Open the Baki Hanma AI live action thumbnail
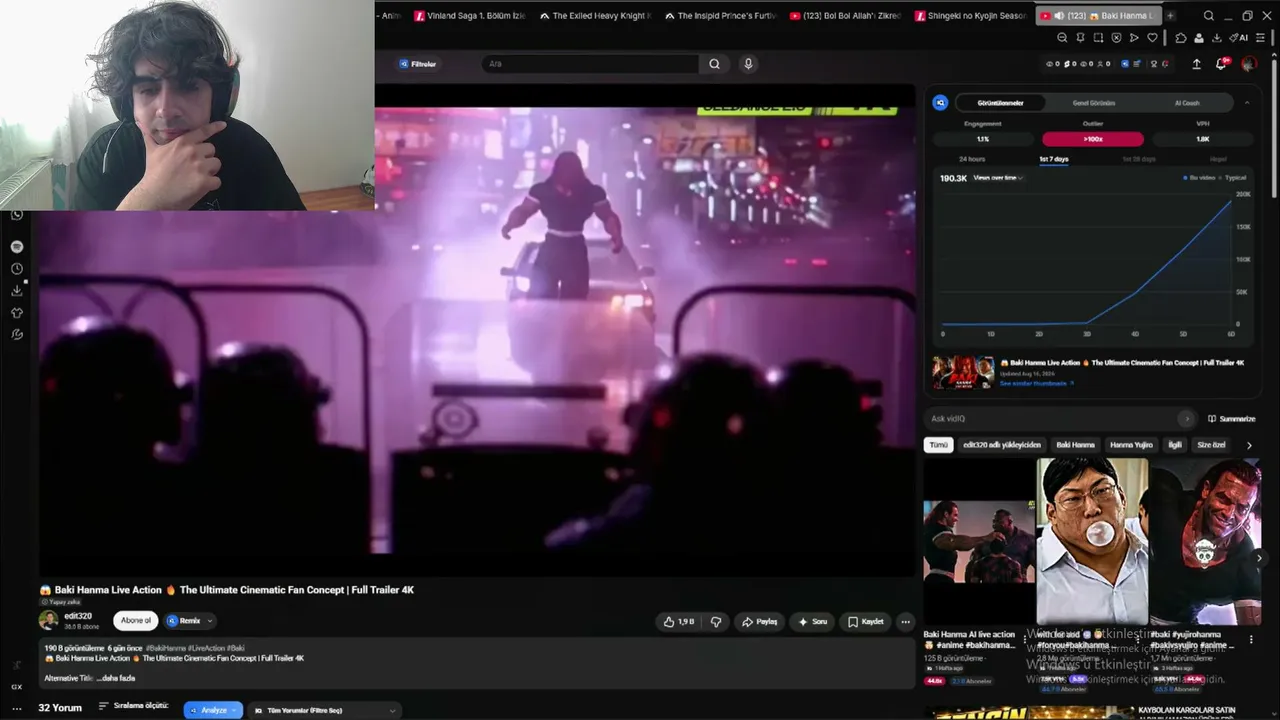 (979, 541)
